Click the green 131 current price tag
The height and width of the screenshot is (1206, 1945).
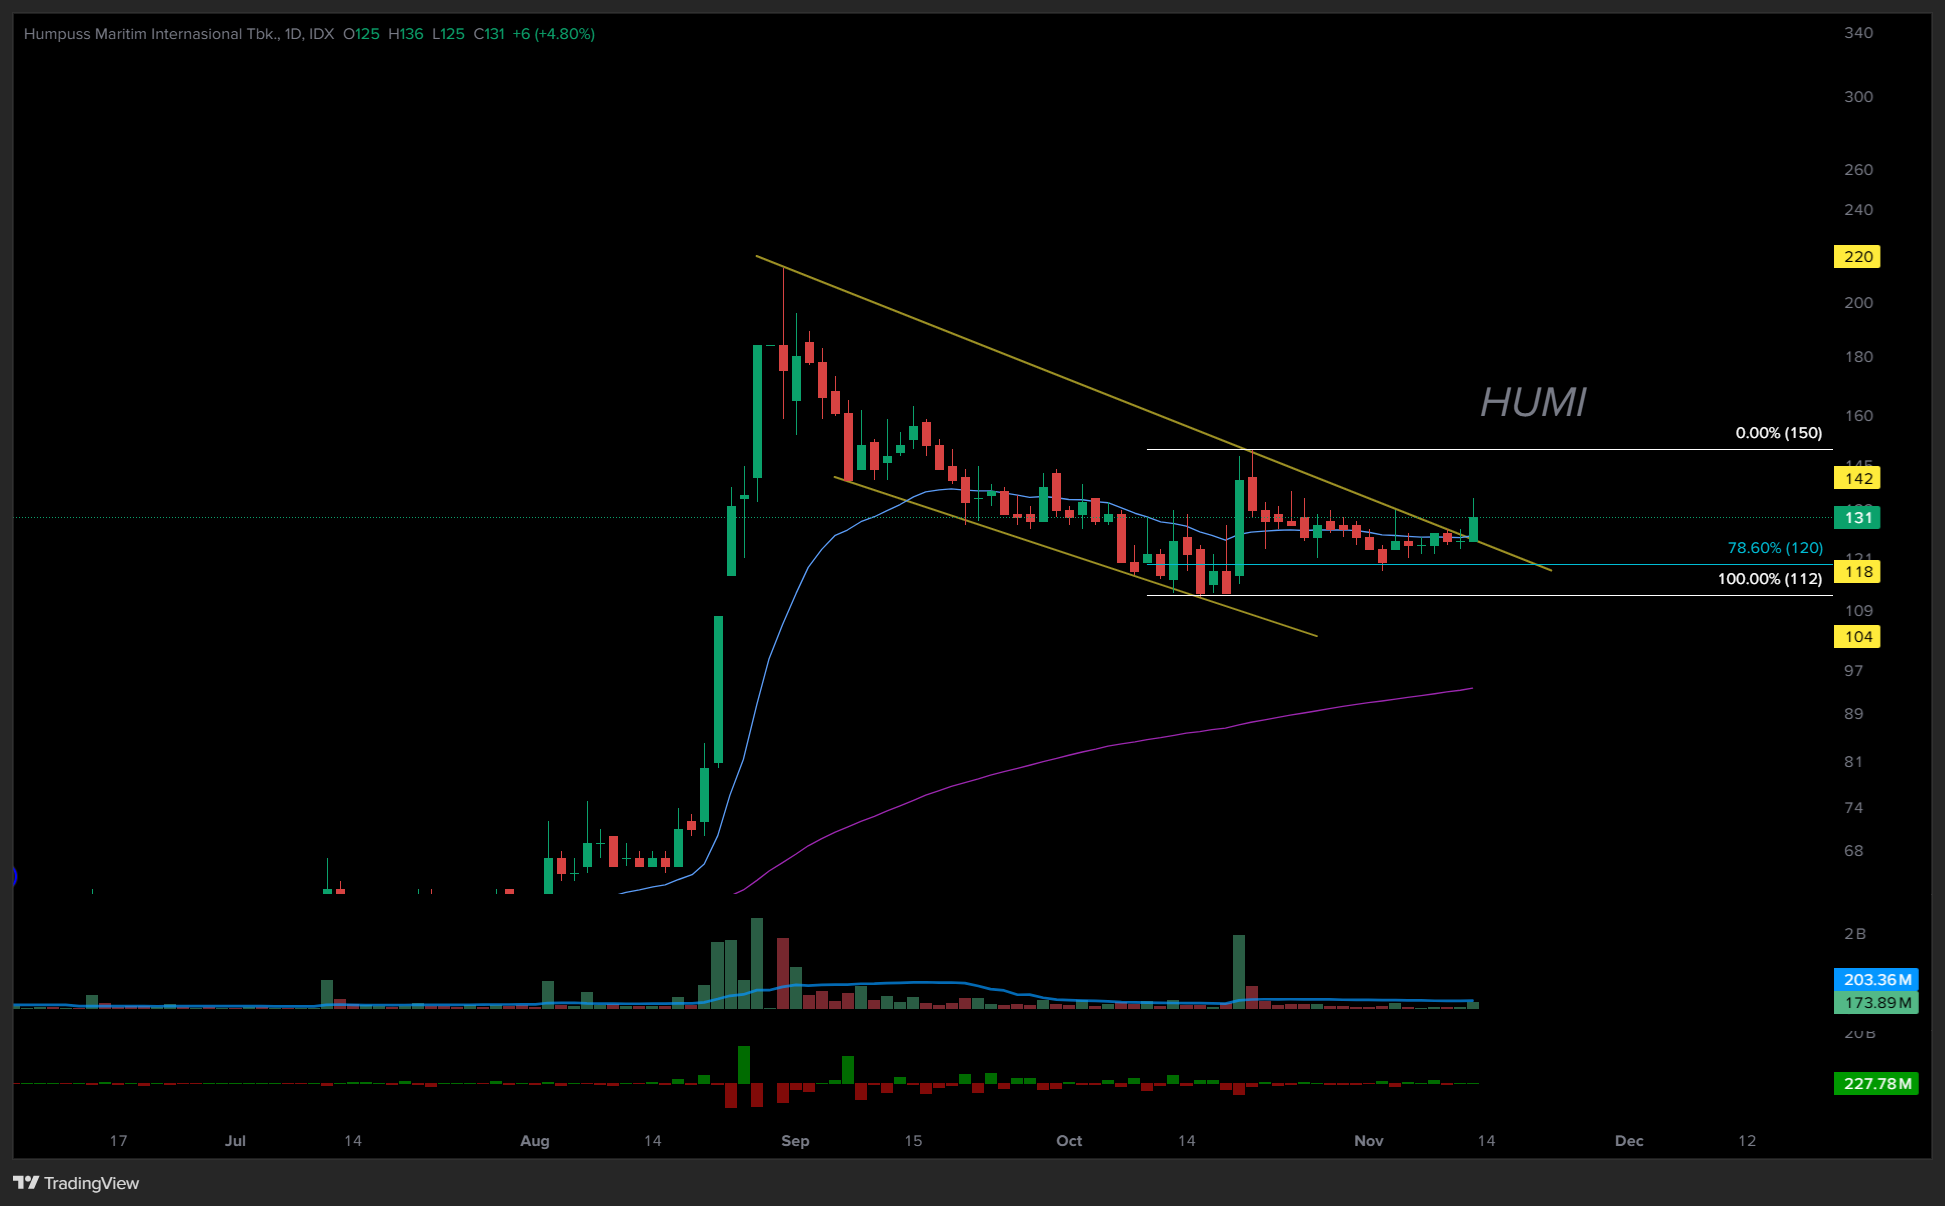(1857, 518)
